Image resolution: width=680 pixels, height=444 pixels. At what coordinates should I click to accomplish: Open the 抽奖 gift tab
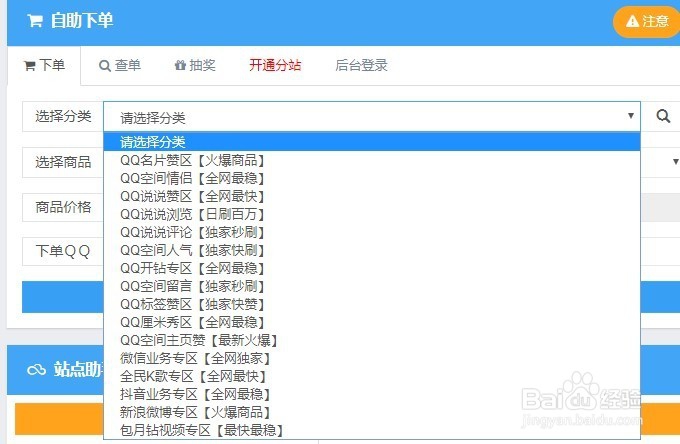194,66
